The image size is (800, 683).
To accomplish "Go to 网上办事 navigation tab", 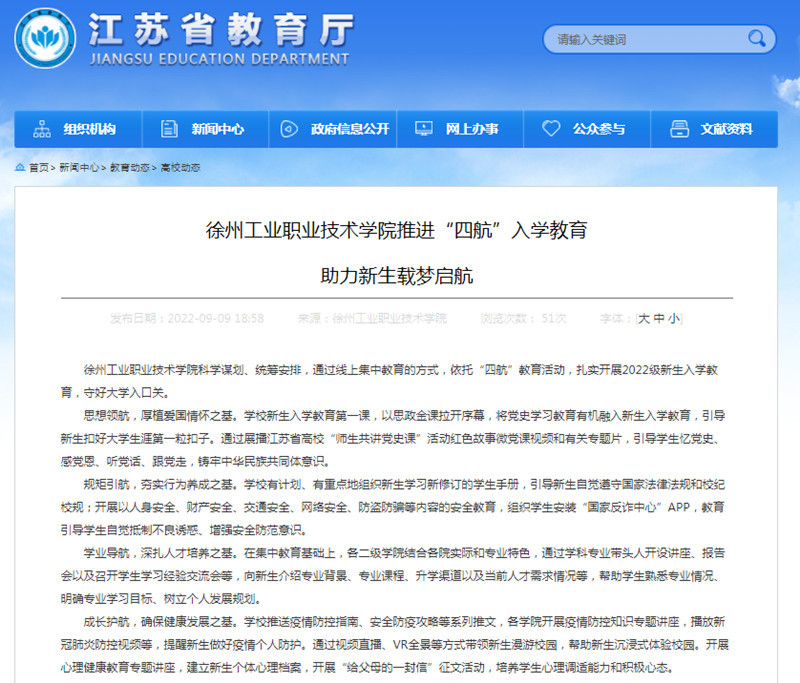I will (472, 129).
